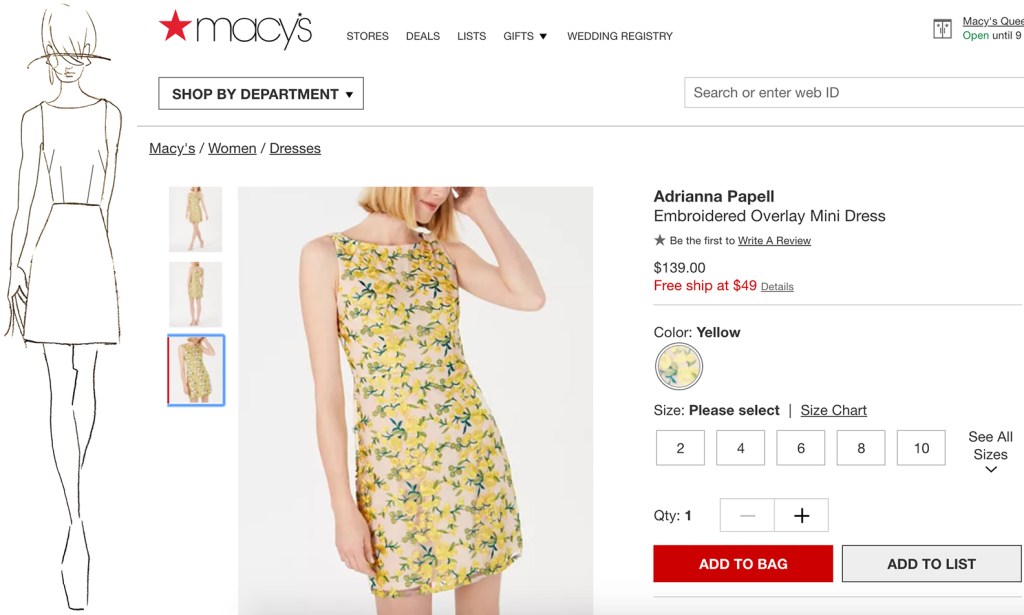Decrease quantity with the minus button
This screenshot has height=615, width=1024.
pyautogui.click(x=747, y=516)
